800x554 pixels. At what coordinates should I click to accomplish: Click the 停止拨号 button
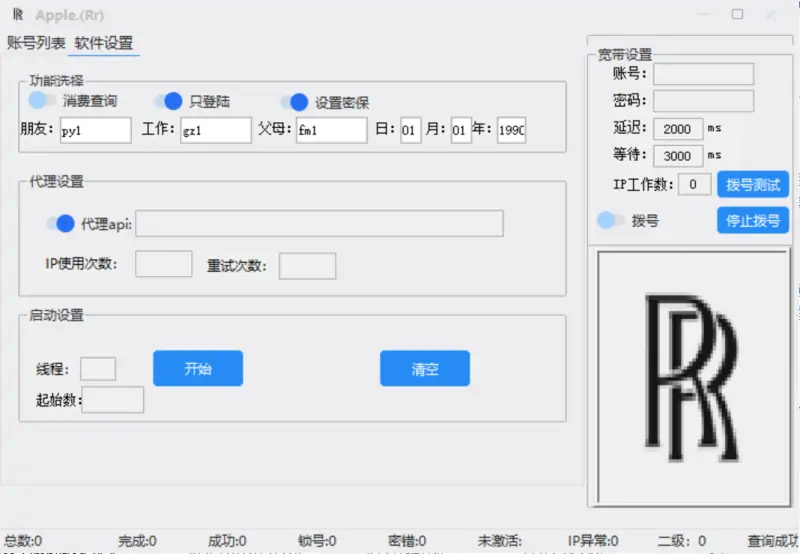[752, 220]
